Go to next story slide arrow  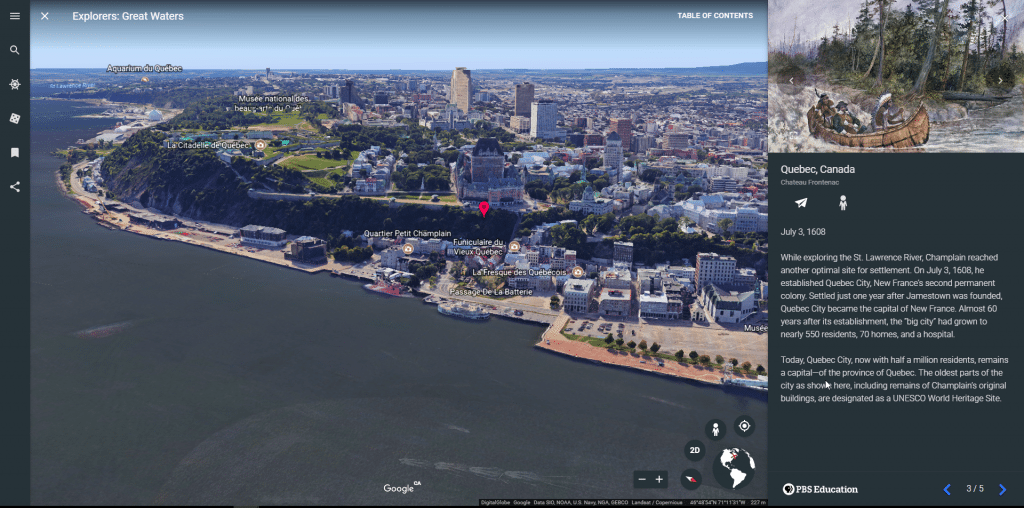pyautogui.click(x=1002, y=489)
